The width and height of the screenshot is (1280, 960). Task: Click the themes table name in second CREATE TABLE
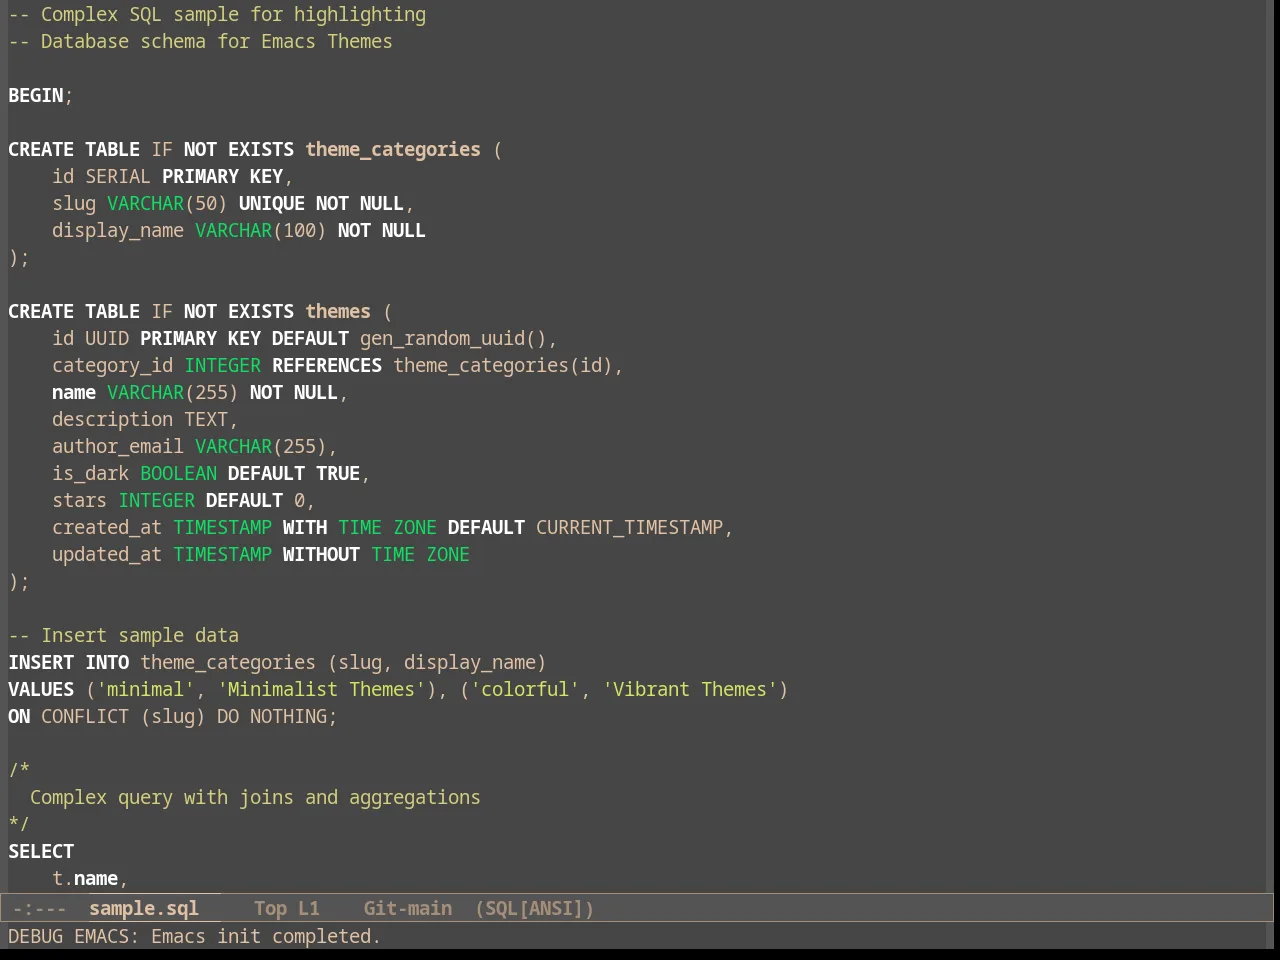click(338, 311)
